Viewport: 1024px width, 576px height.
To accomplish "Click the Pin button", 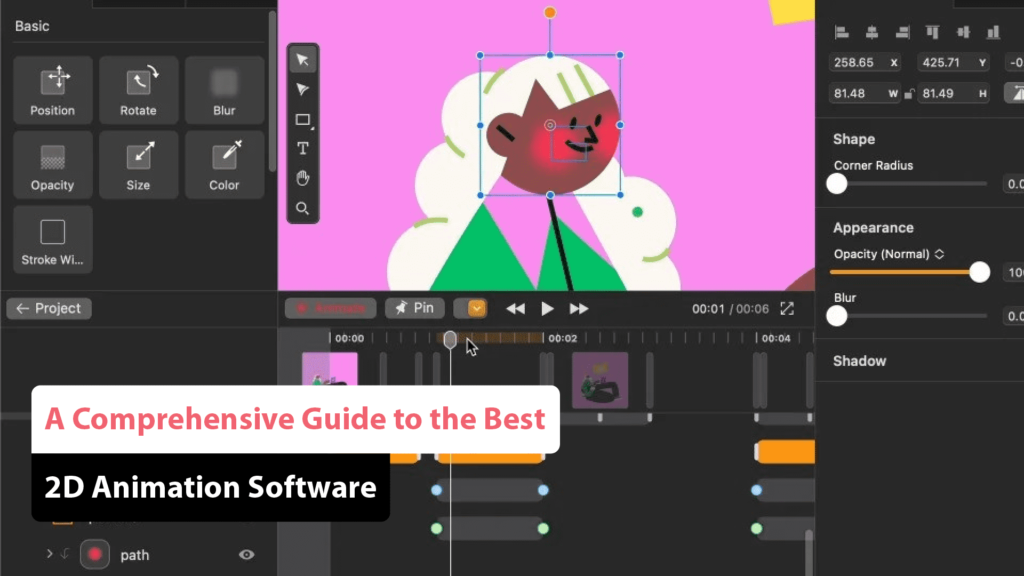I will [415, 308].
